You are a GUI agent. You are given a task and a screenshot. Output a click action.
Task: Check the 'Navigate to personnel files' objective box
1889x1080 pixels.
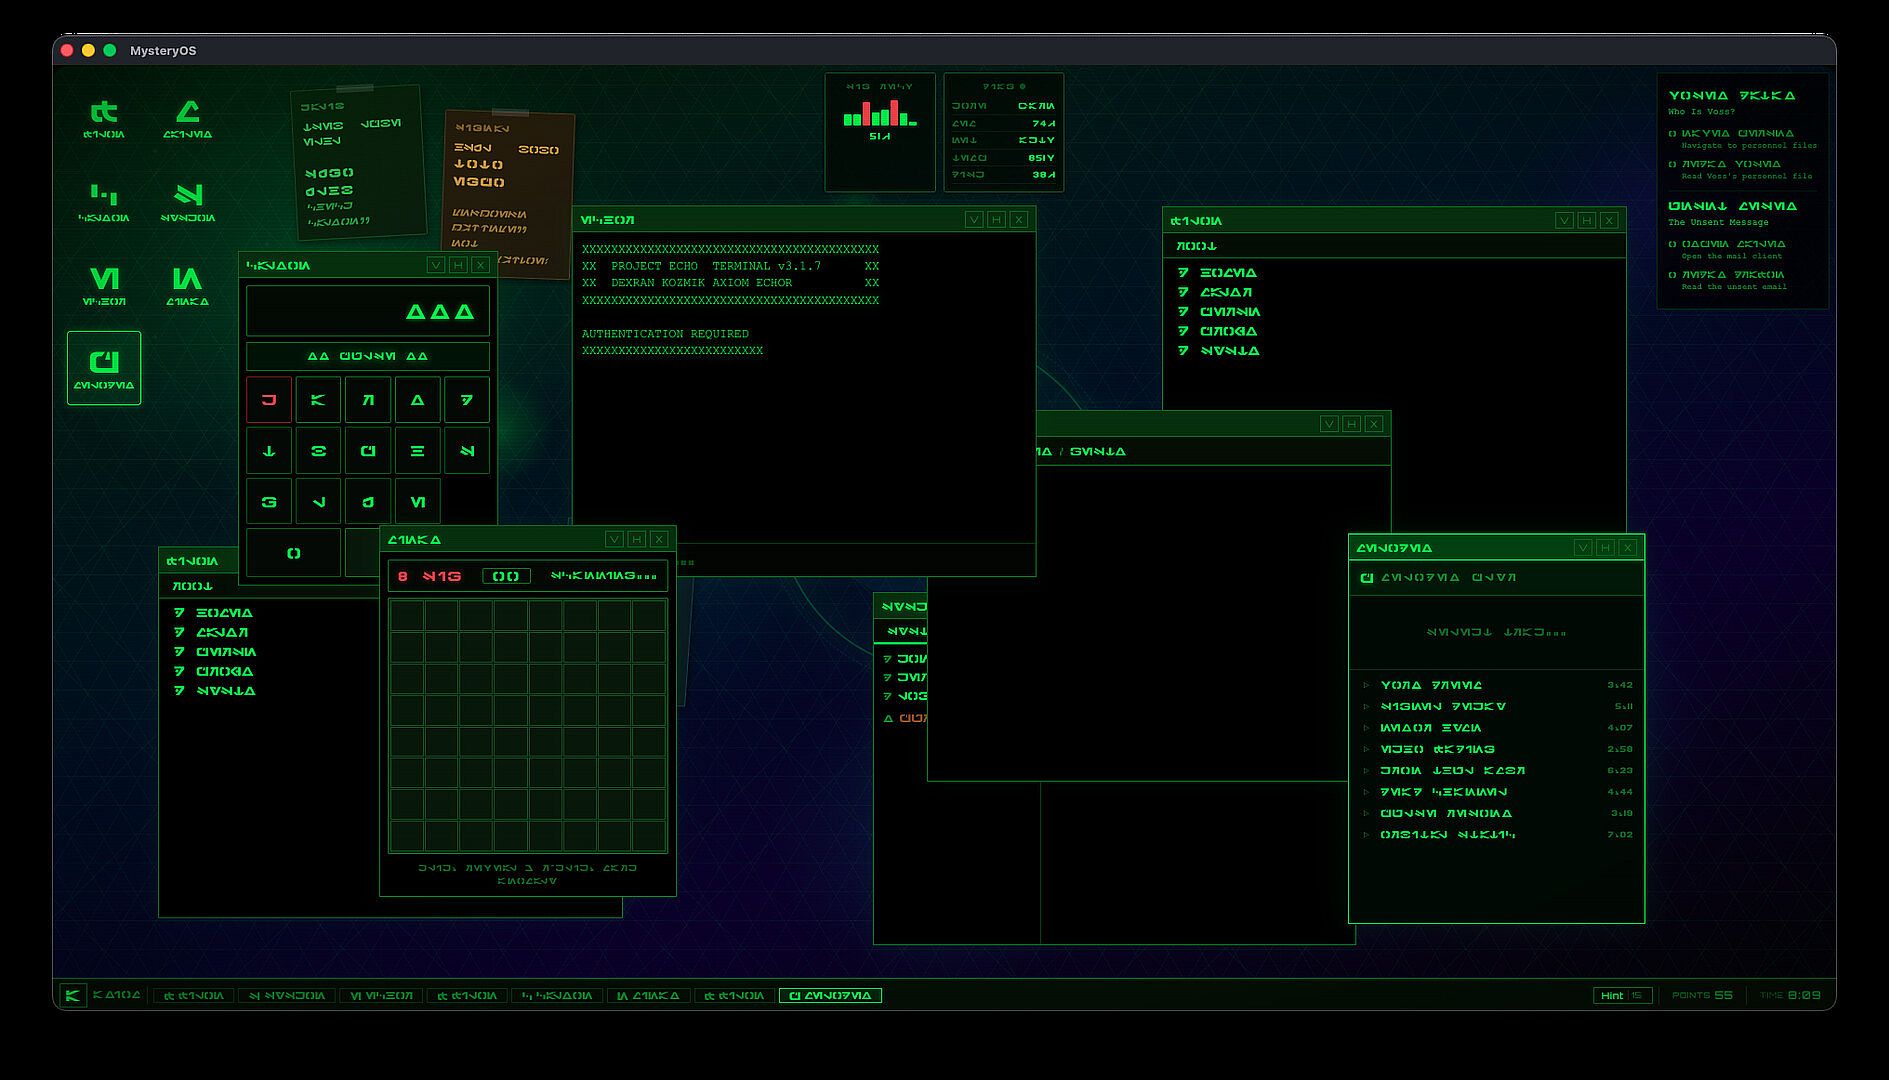1672,134
